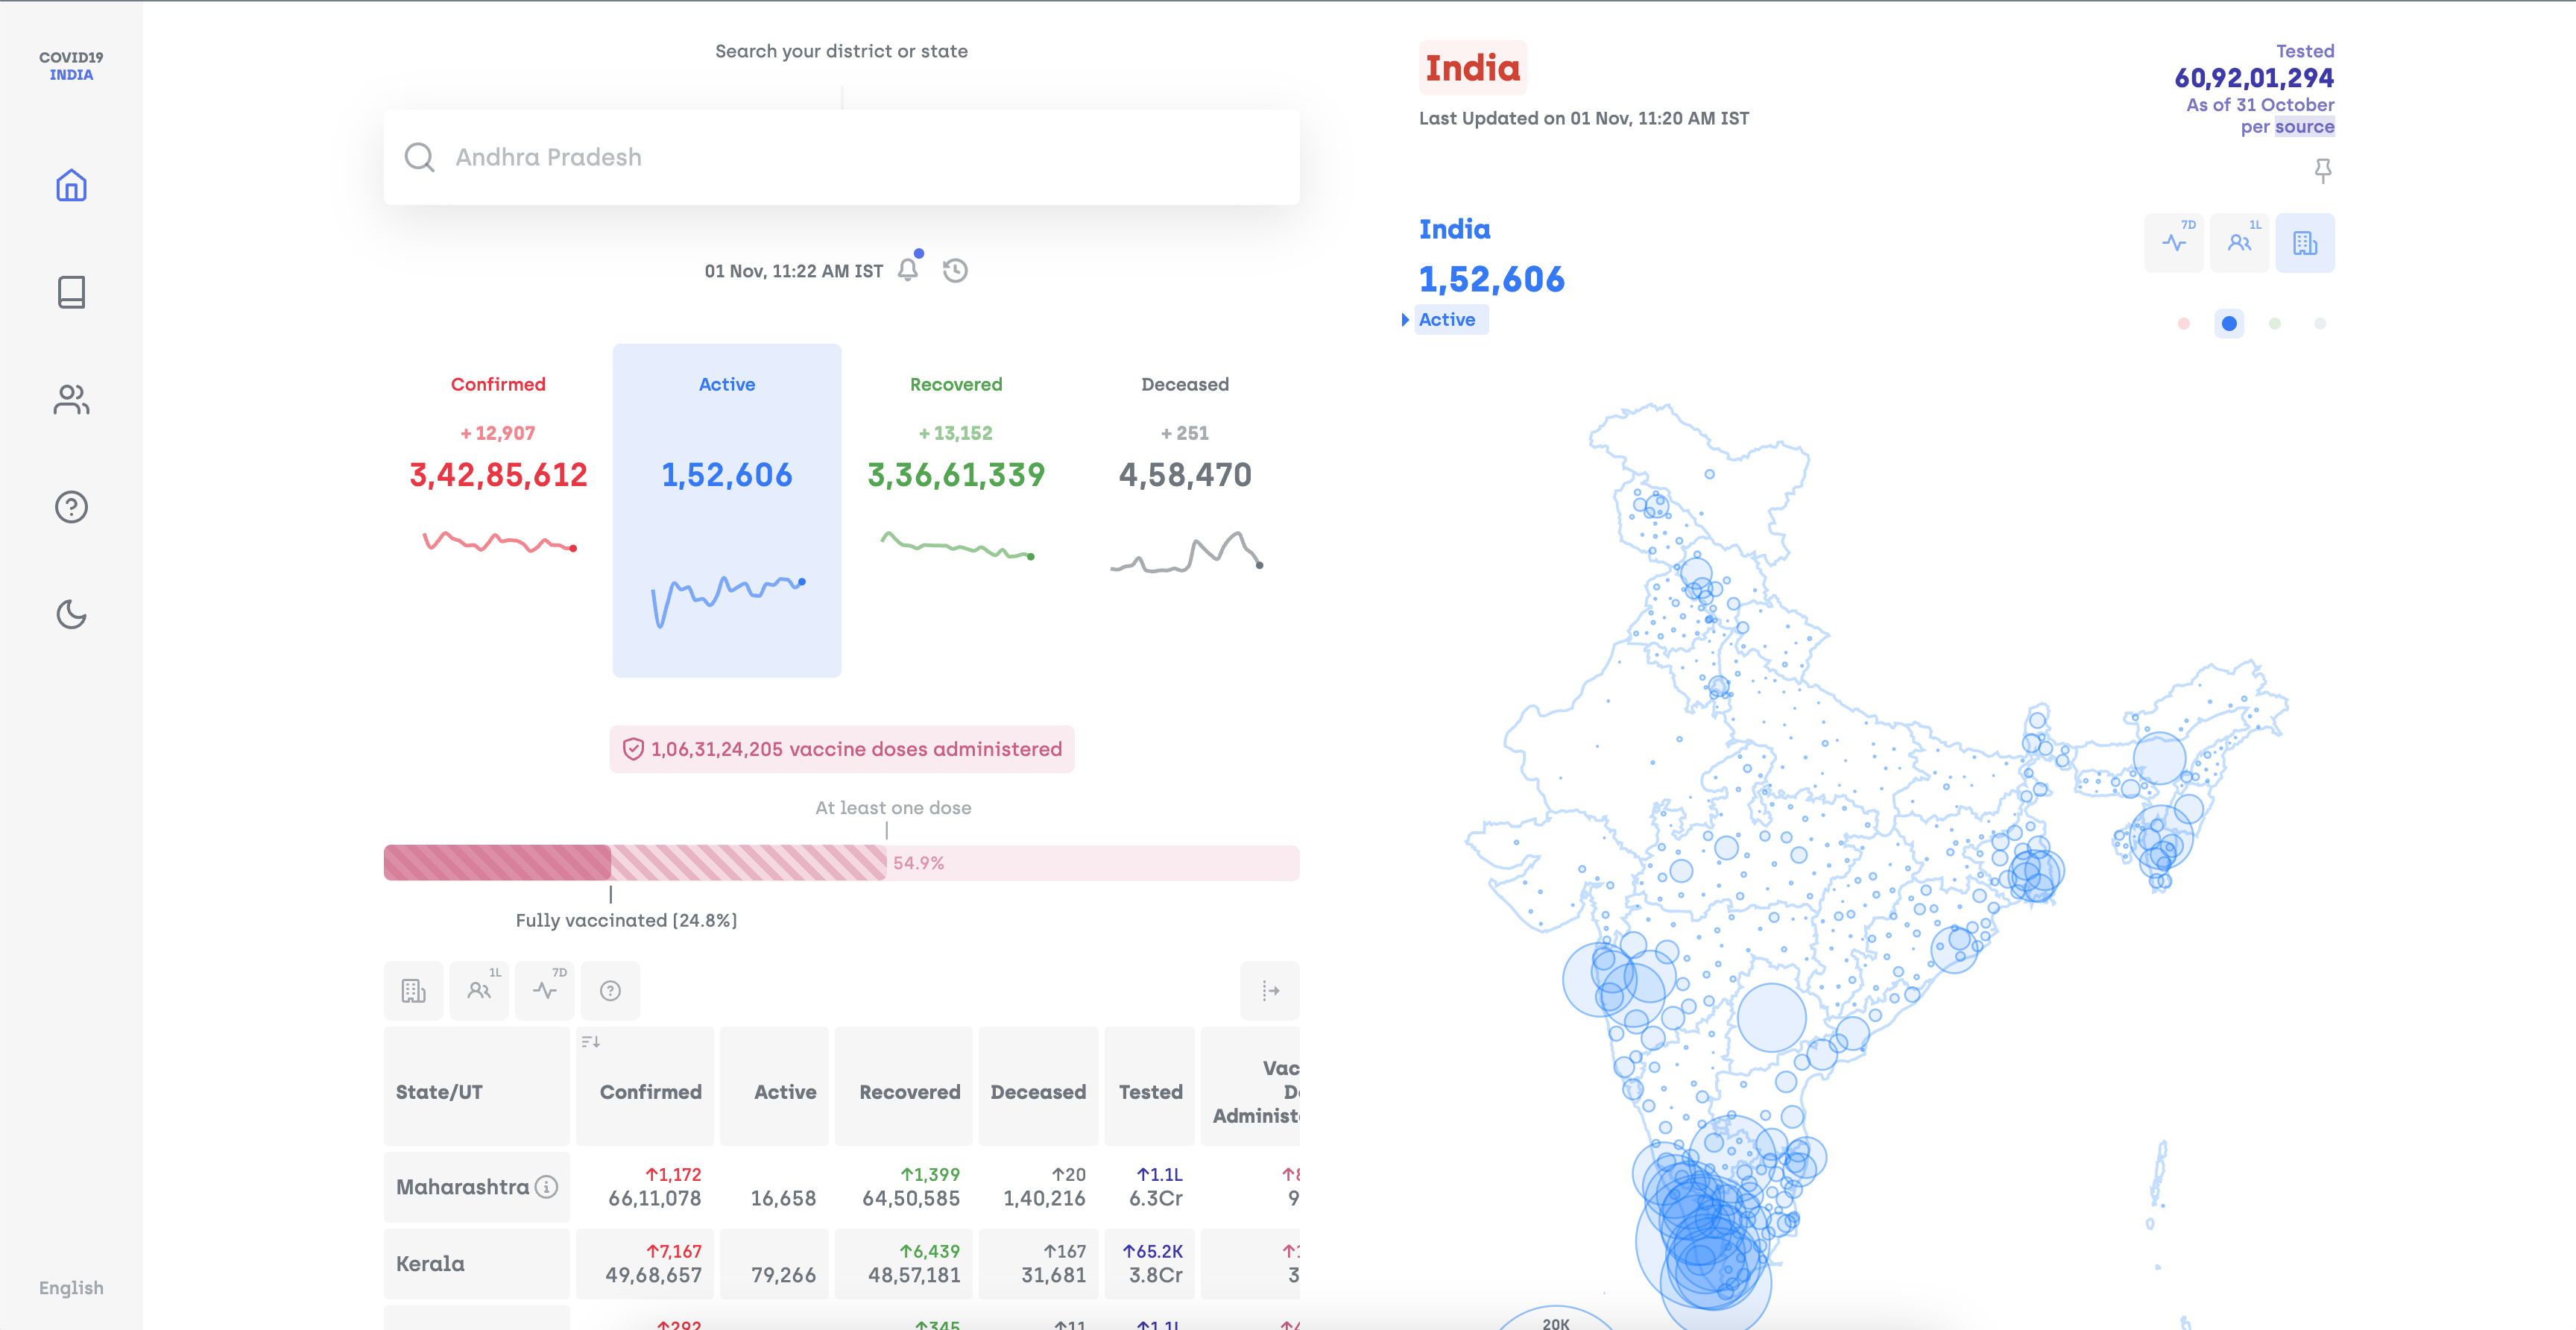
Task: Sort table by State/UT column
Action: pos(476,1086)
